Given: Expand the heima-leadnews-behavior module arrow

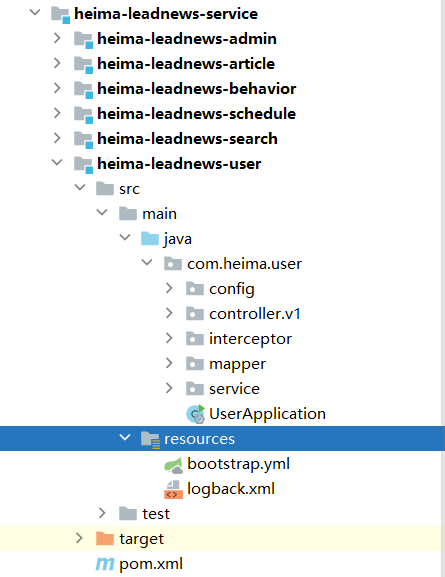Looking at the screenshot, I should pyautogui.click(x=57, y=88).
